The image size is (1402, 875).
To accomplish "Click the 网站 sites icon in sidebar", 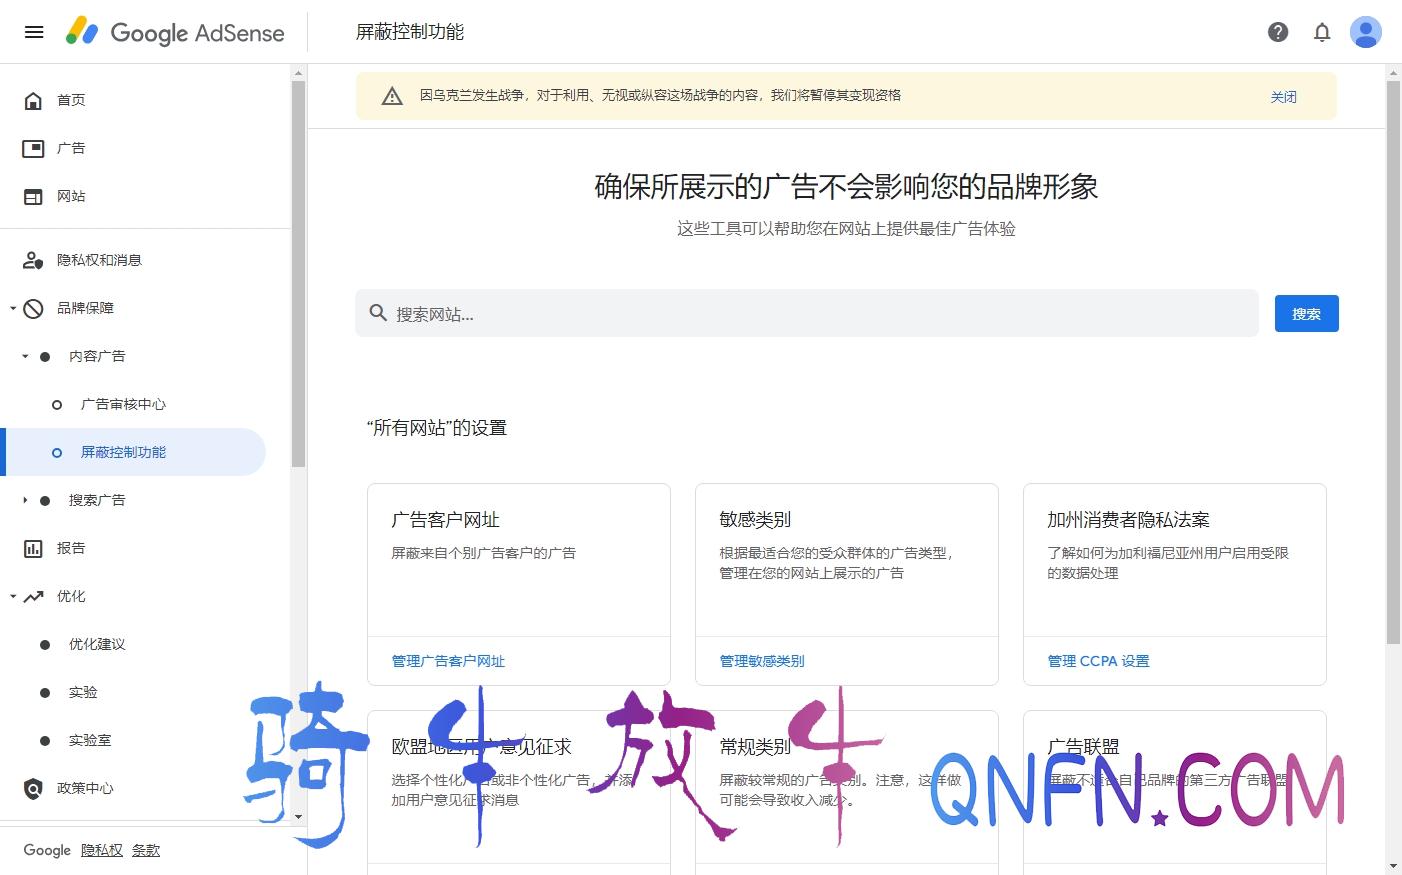I will [x=33, y=196].
